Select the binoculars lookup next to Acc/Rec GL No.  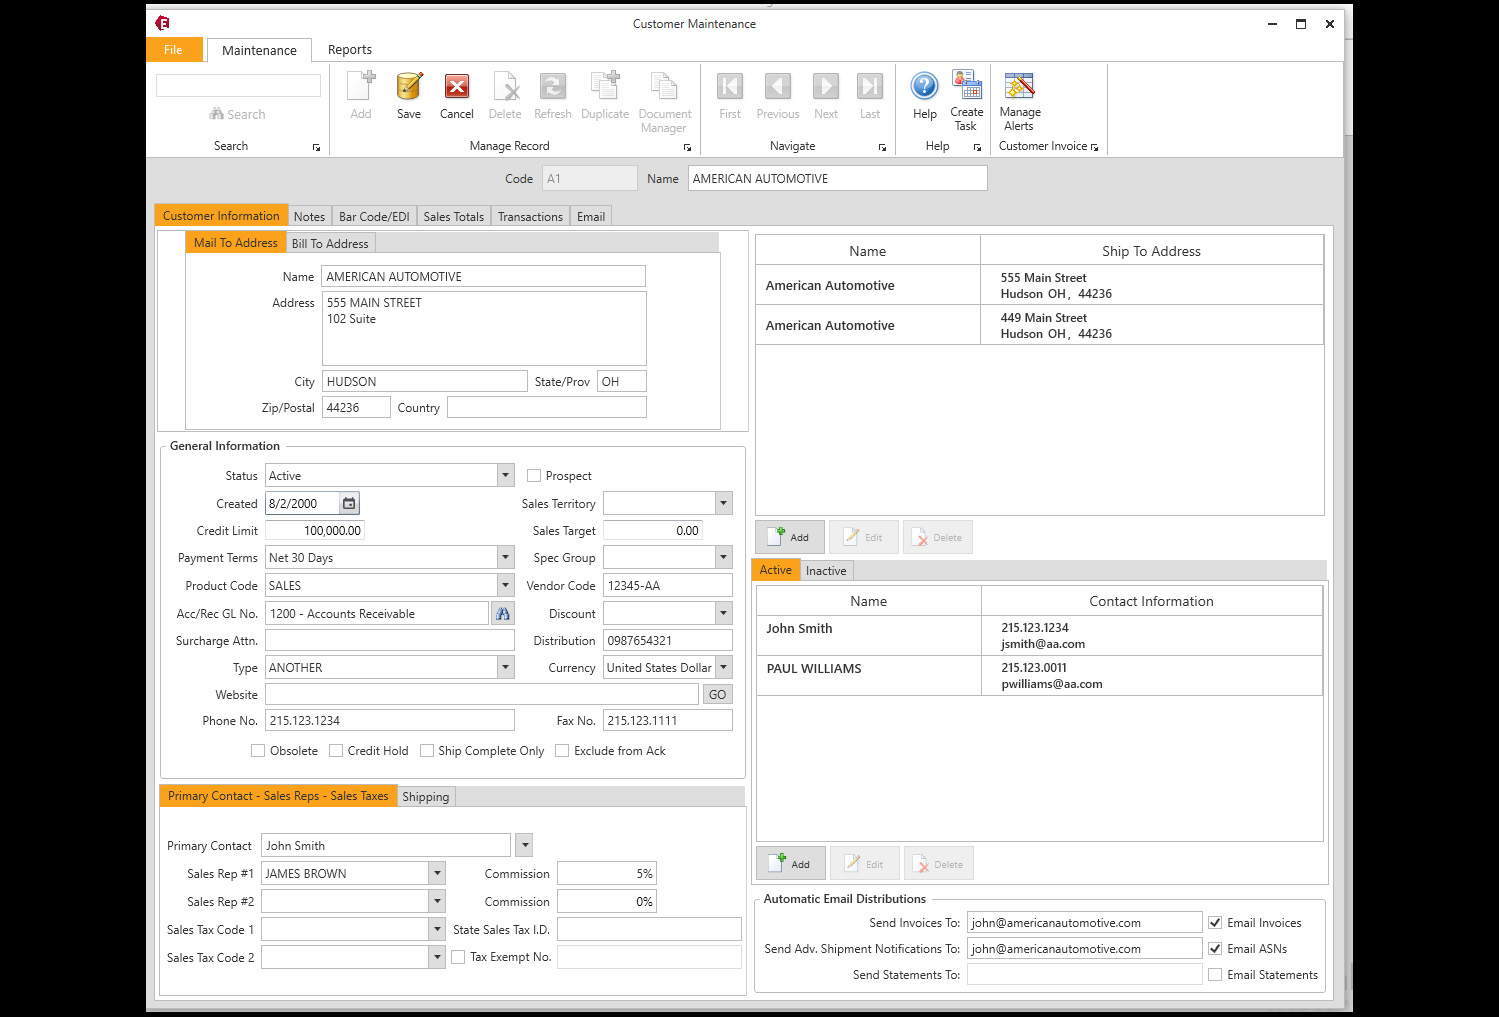click(503, 613)
